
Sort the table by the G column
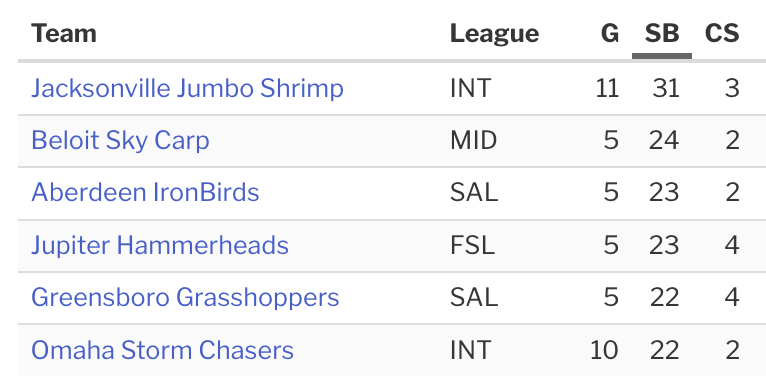pyautogui.click(x=610, y=34)
